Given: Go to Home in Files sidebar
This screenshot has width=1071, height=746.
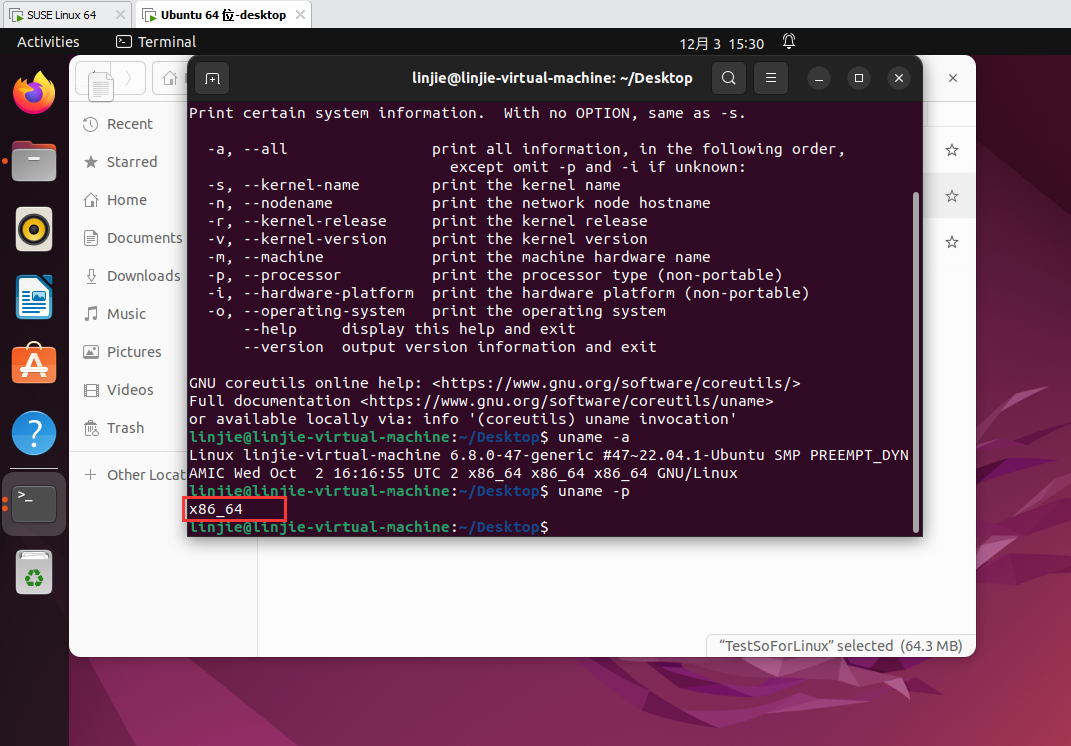Looking at the screenshot, I should tap(129, 200).
